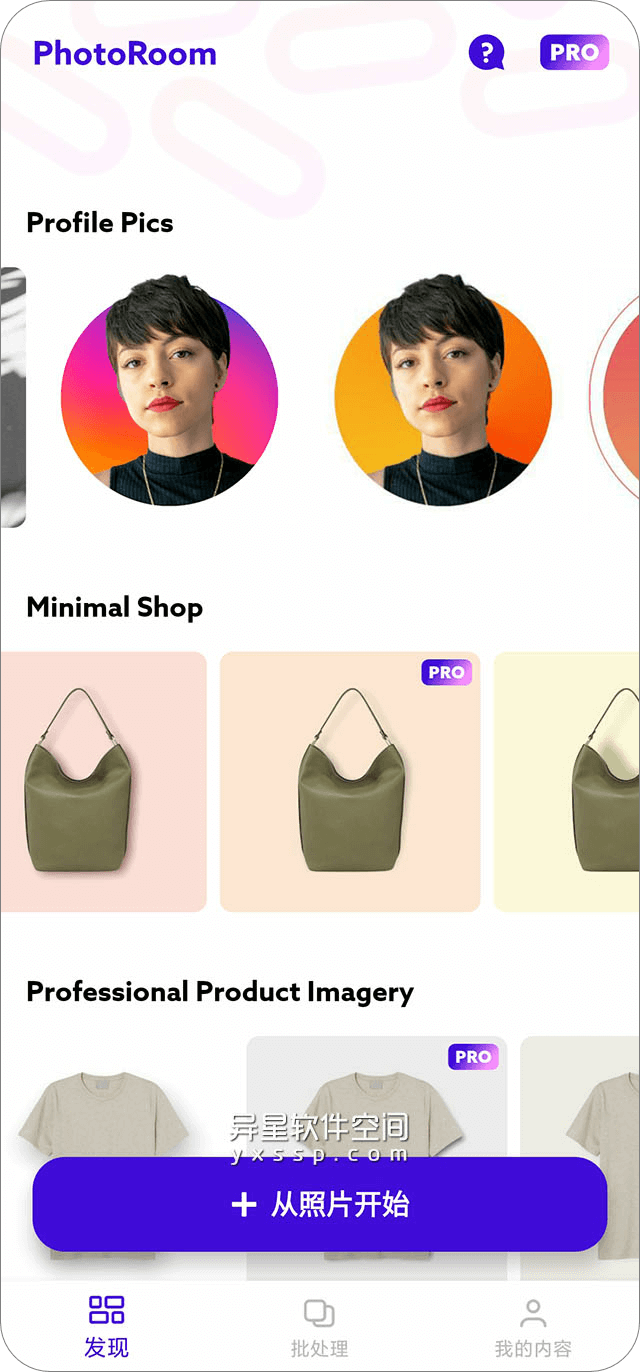Switch to the 批处理 batch tab
This screenshot has width=640, height=1372.
pyautogui.click(x=320, y=1327)
